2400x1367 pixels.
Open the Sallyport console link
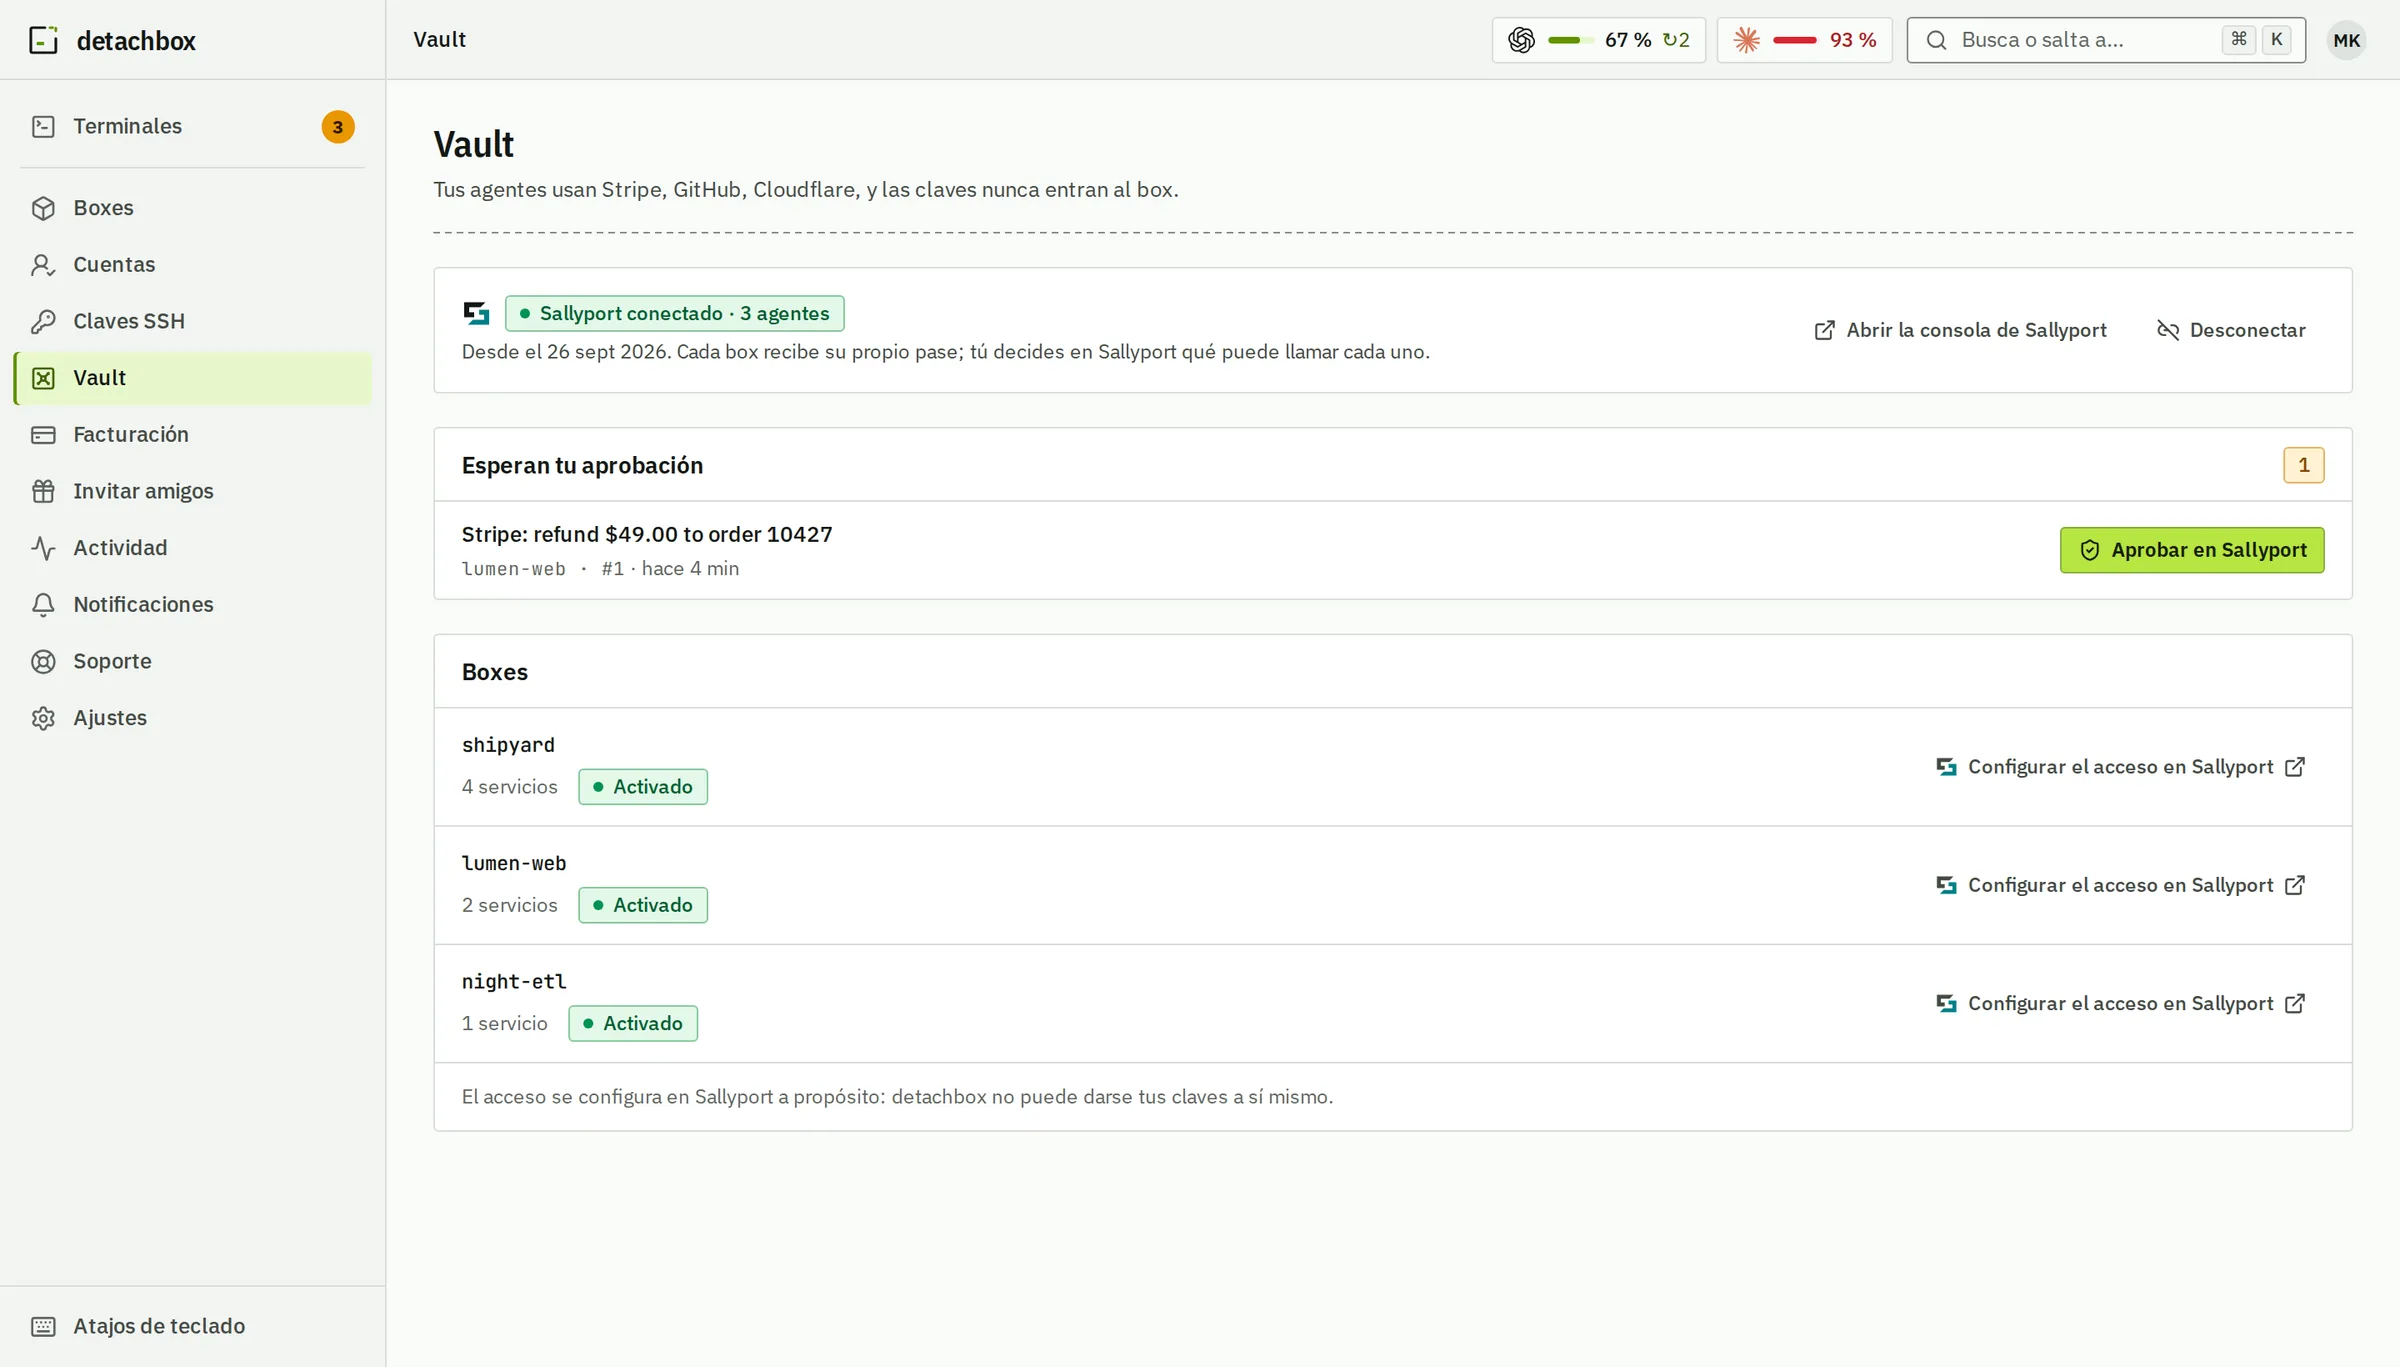point(1960,330)
